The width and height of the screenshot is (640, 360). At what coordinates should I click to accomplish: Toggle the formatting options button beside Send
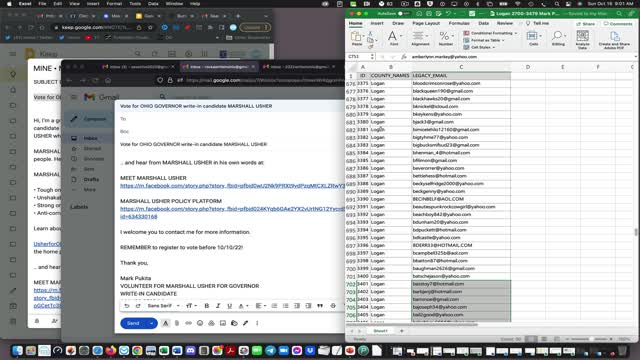tap(165, 323)
